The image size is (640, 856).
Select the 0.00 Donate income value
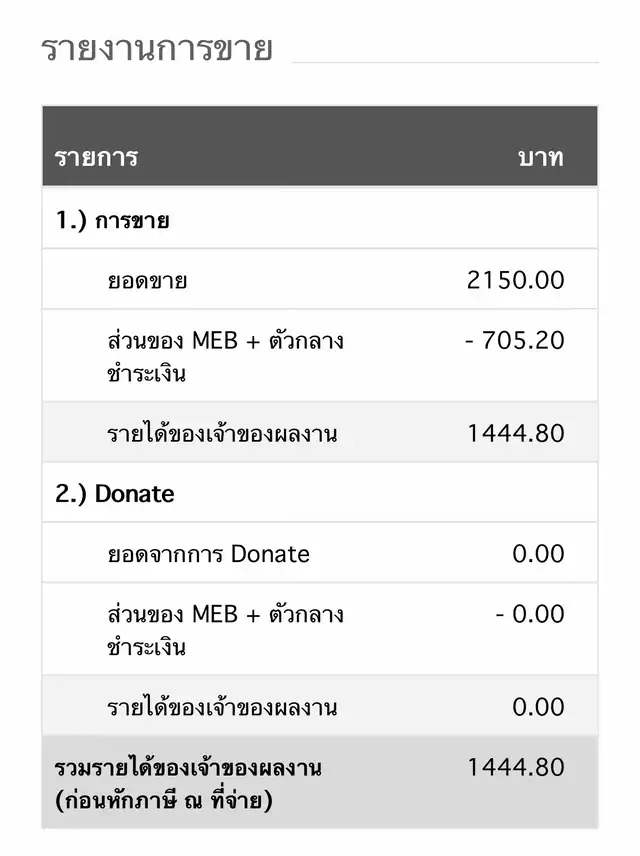coord(538,707)
